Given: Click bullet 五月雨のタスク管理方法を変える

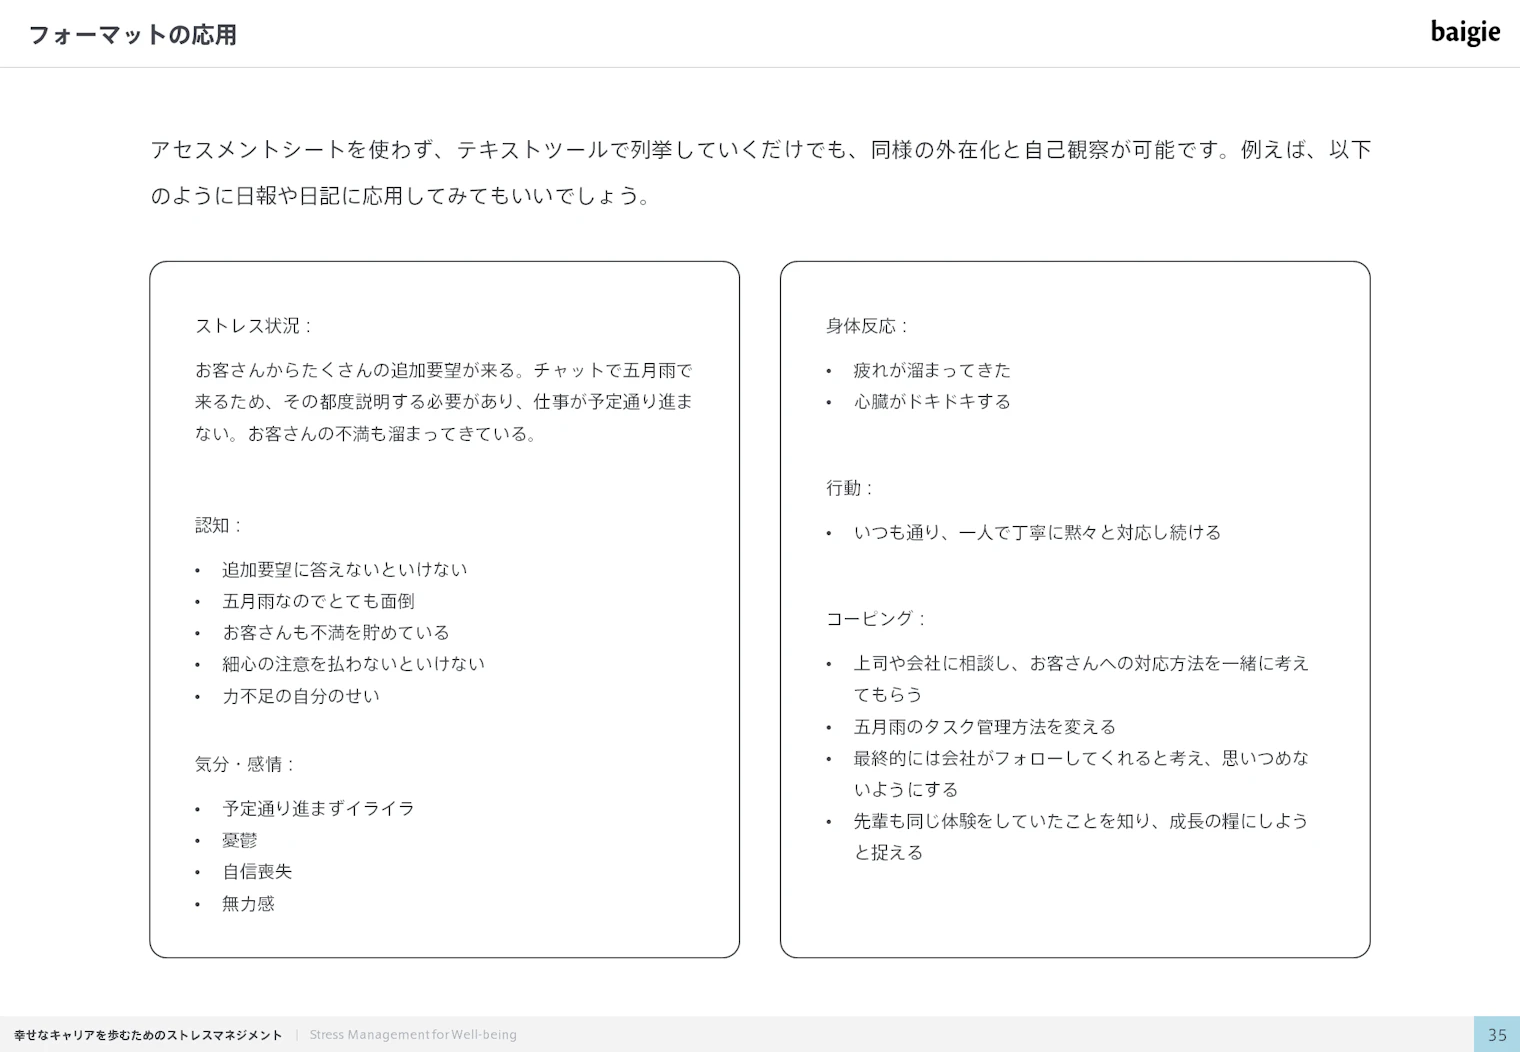Looking at the screenshot, I should coord(985,727).
